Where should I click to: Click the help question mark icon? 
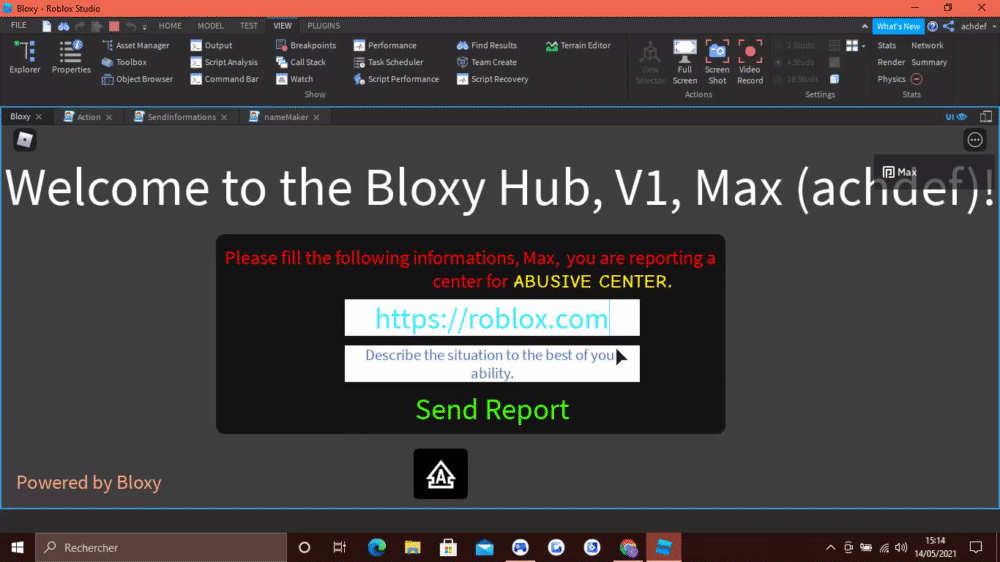933,26
